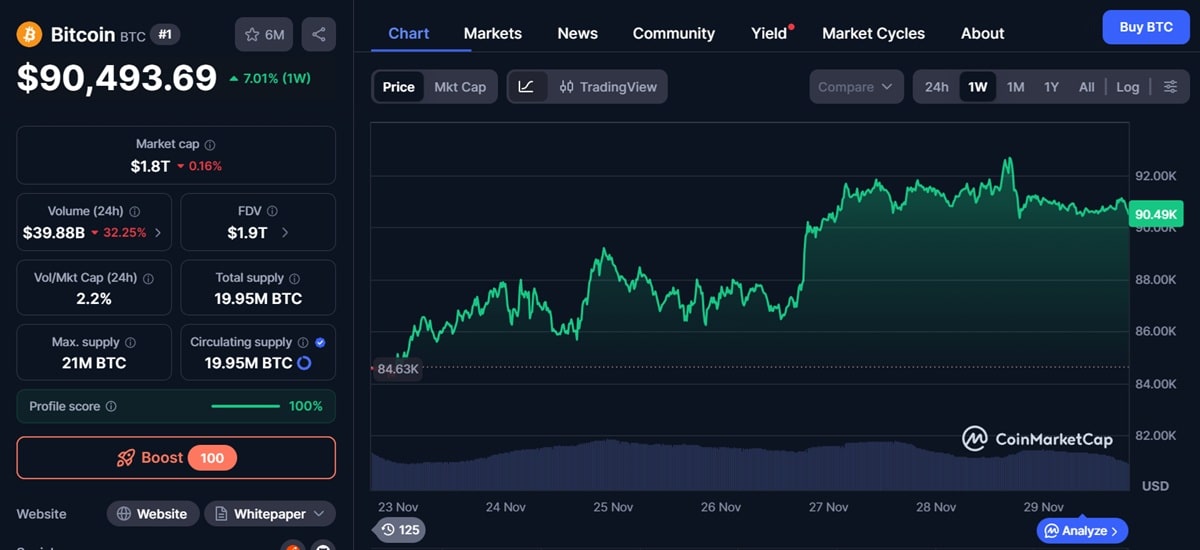Screen dimensions: 1200x550
Task: Switch to TradingView candlestick chart
Action: click(x=608, y=87)
